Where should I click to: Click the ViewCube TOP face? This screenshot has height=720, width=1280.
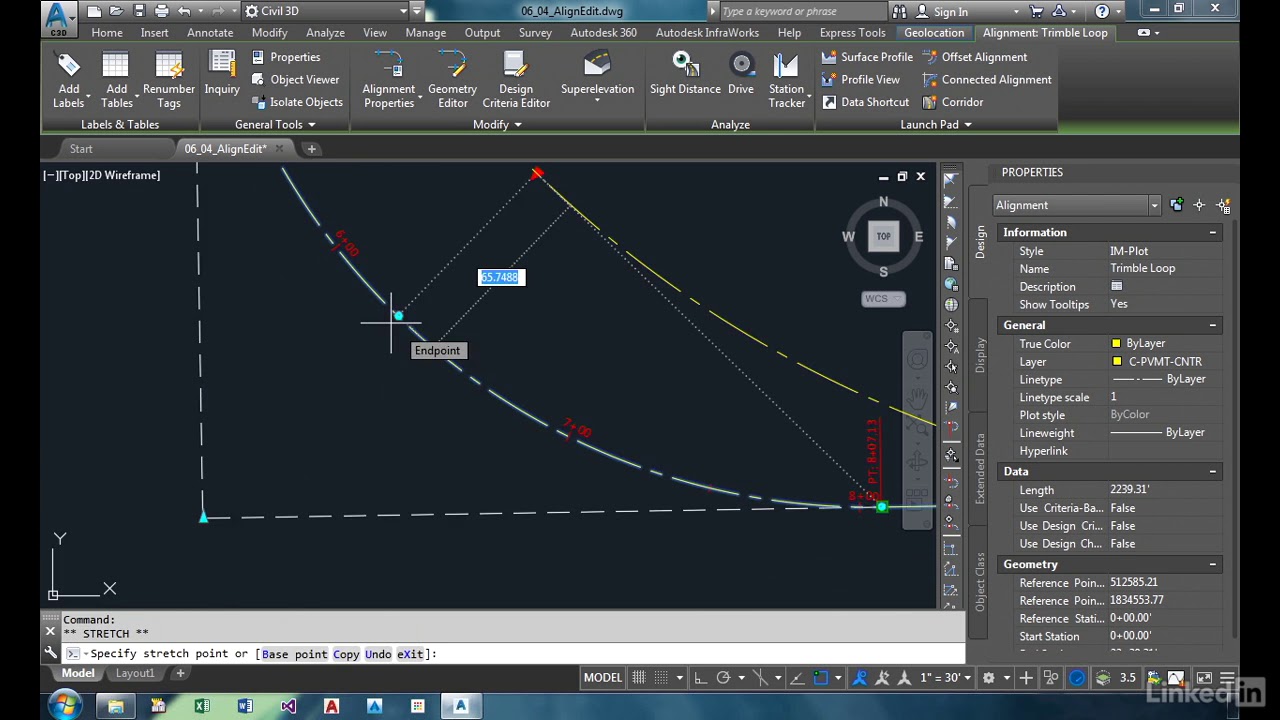pyautogui.click(x=883, y=236)
